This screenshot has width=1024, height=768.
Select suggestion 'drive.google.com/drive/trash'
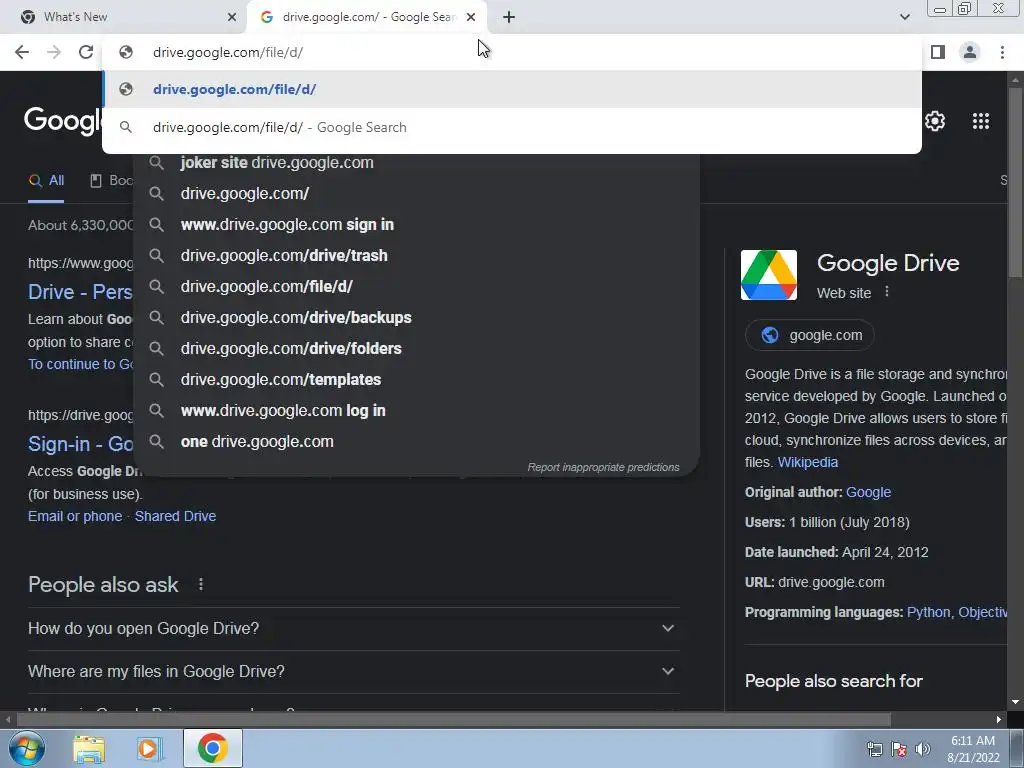coord(417,255)
